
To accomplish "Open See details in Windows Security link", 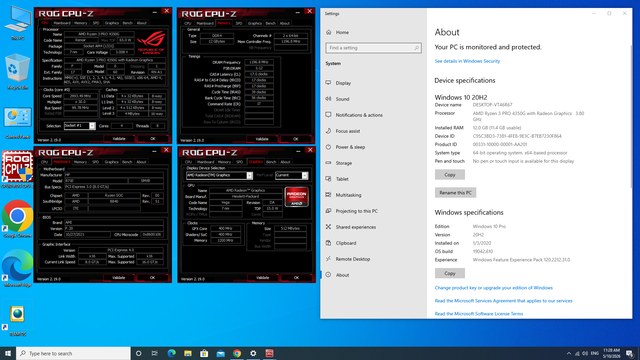I will (467, 61).
